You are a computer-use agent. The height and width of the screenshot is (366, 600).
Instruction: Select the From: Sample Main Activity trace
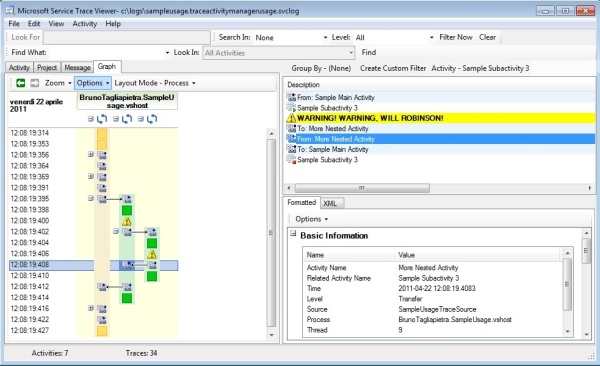tap(440, 97)
